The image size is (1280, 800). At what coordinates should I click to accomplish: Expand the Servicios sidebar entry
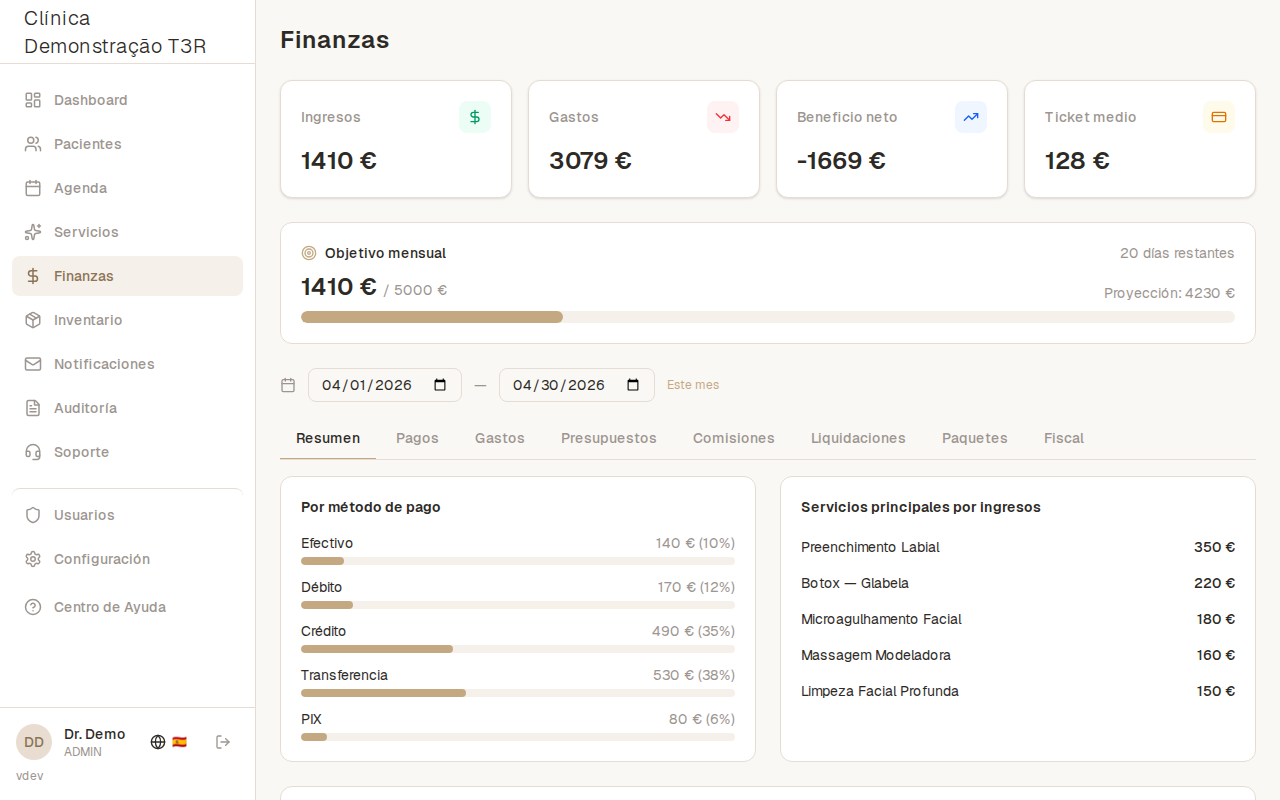tap(85, 232)
